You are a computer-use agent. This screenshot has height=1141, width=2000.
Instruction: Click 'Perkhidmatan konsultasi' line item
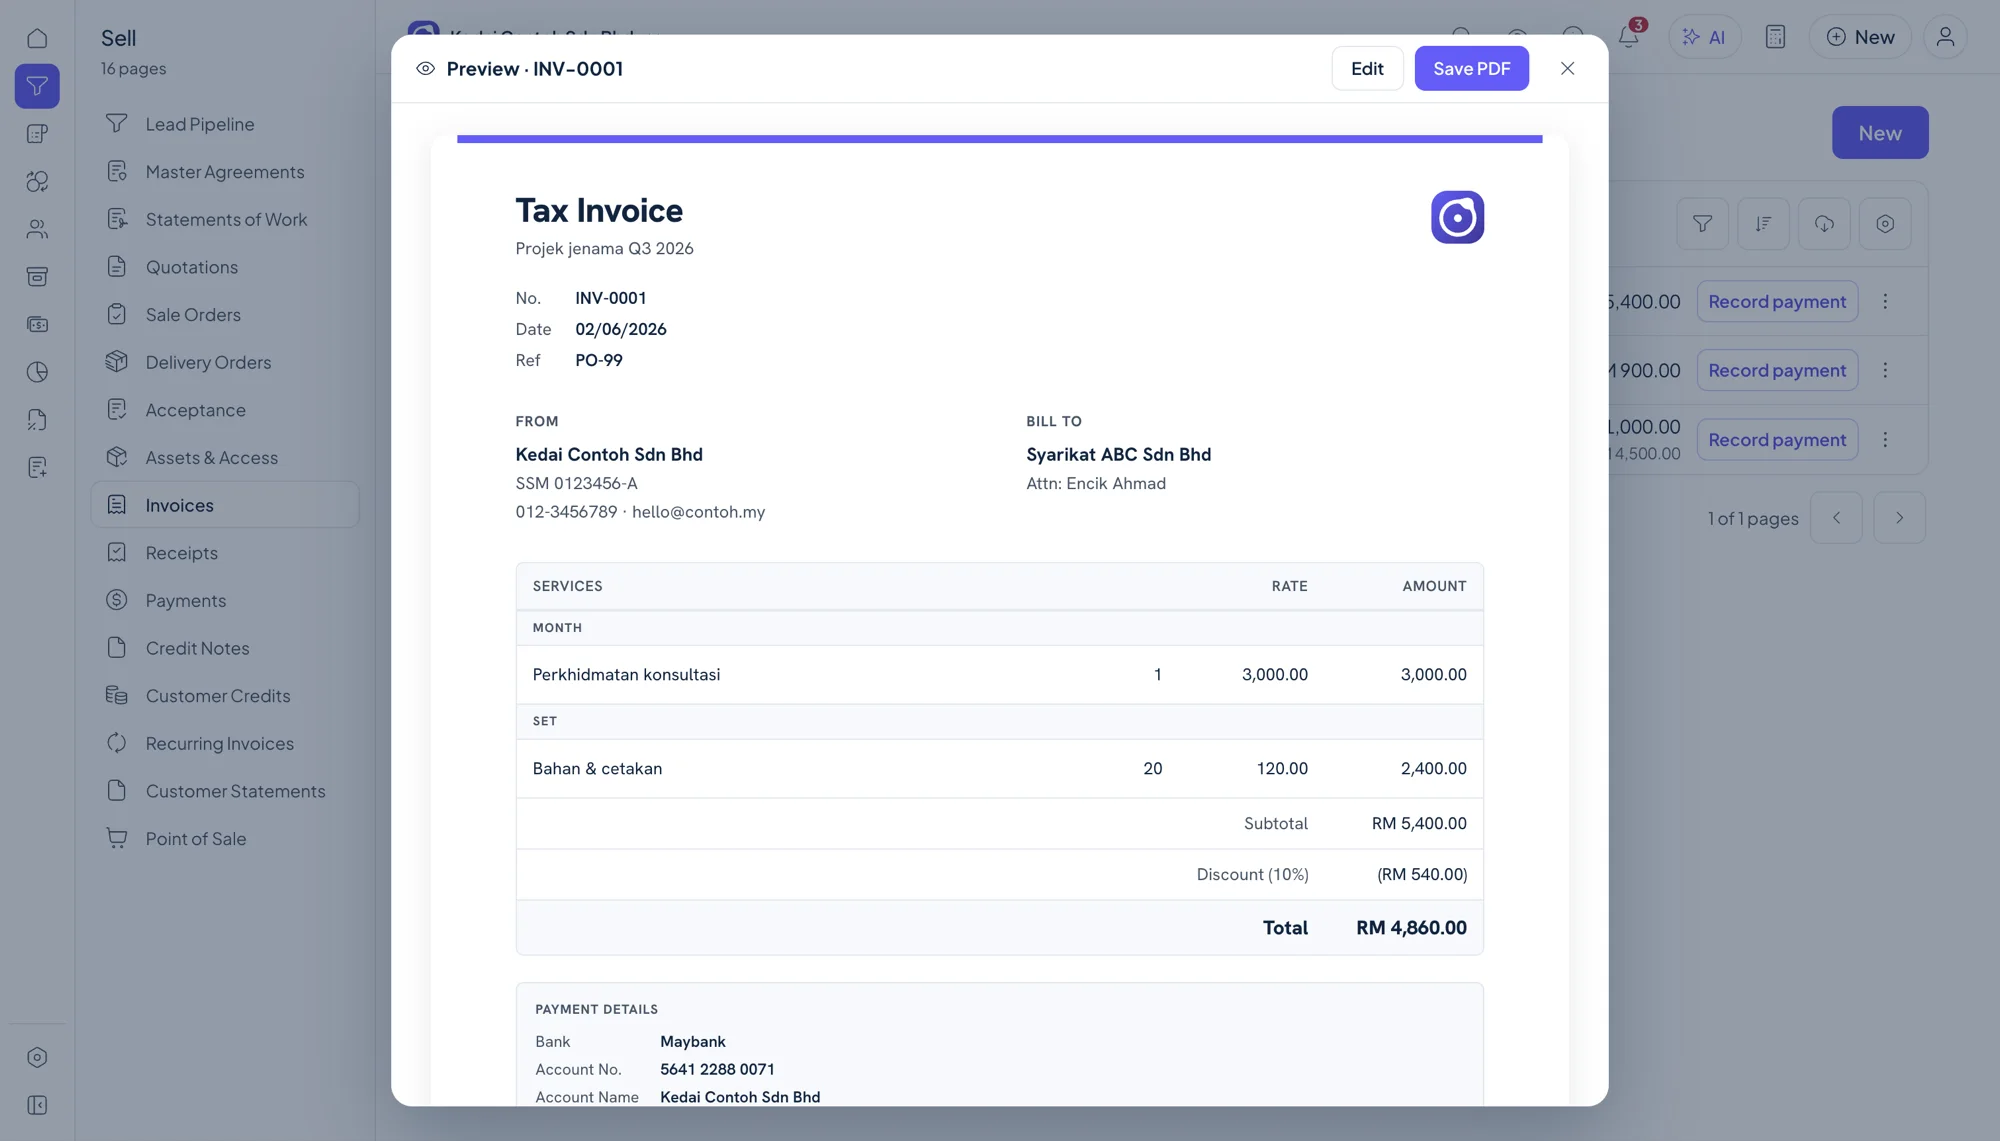[x=626, y=675]
